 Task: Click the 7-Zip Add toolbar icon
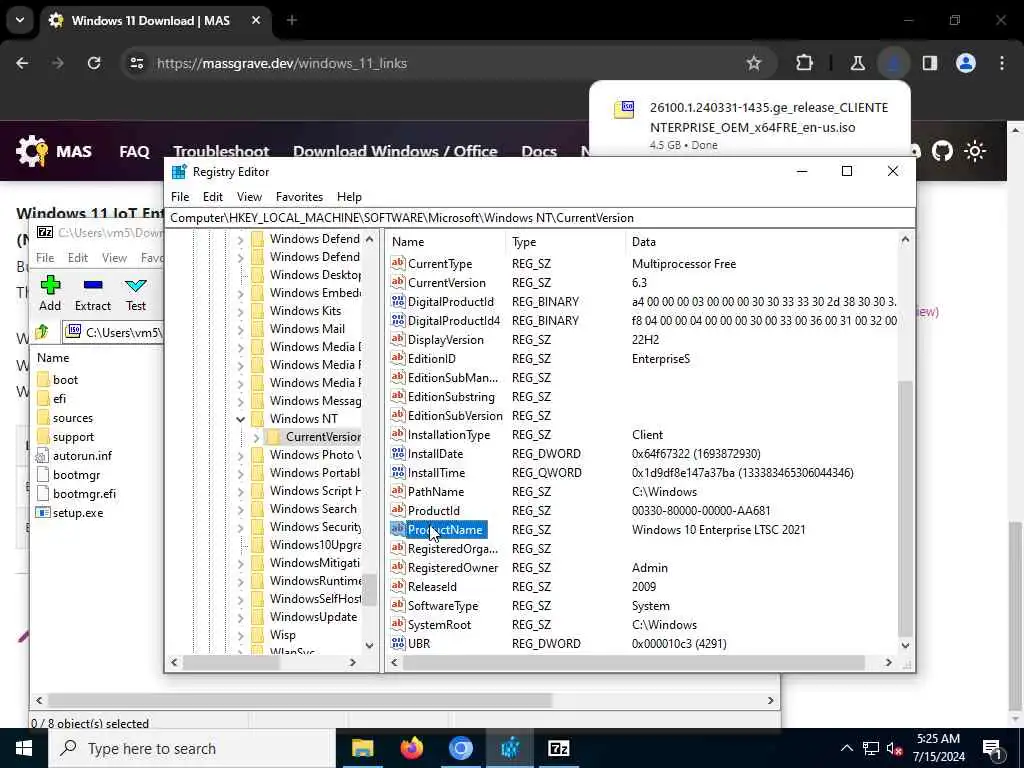tap(50, 285)
